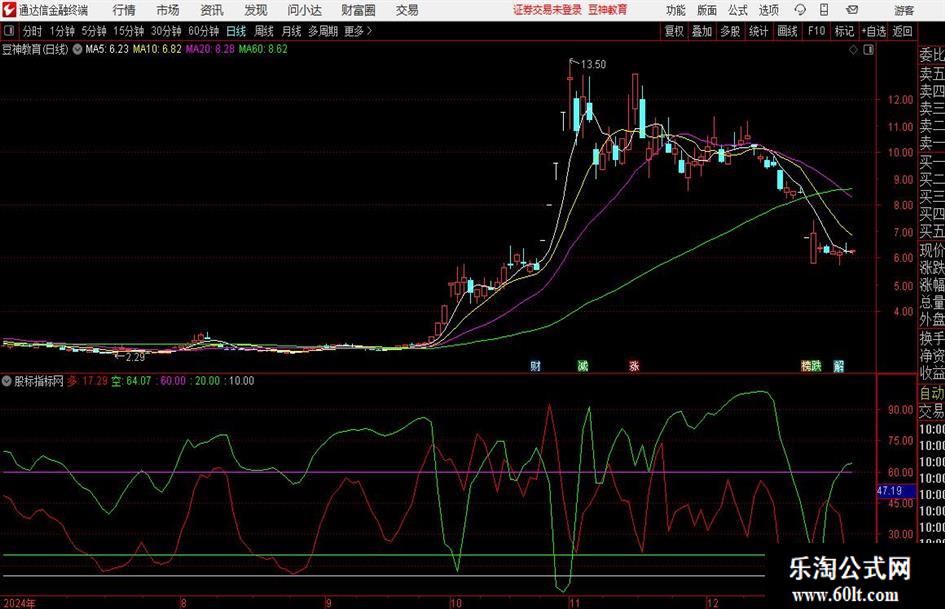Open the 选项 menu
The image size is (945, 609).
tap(768, 10)
